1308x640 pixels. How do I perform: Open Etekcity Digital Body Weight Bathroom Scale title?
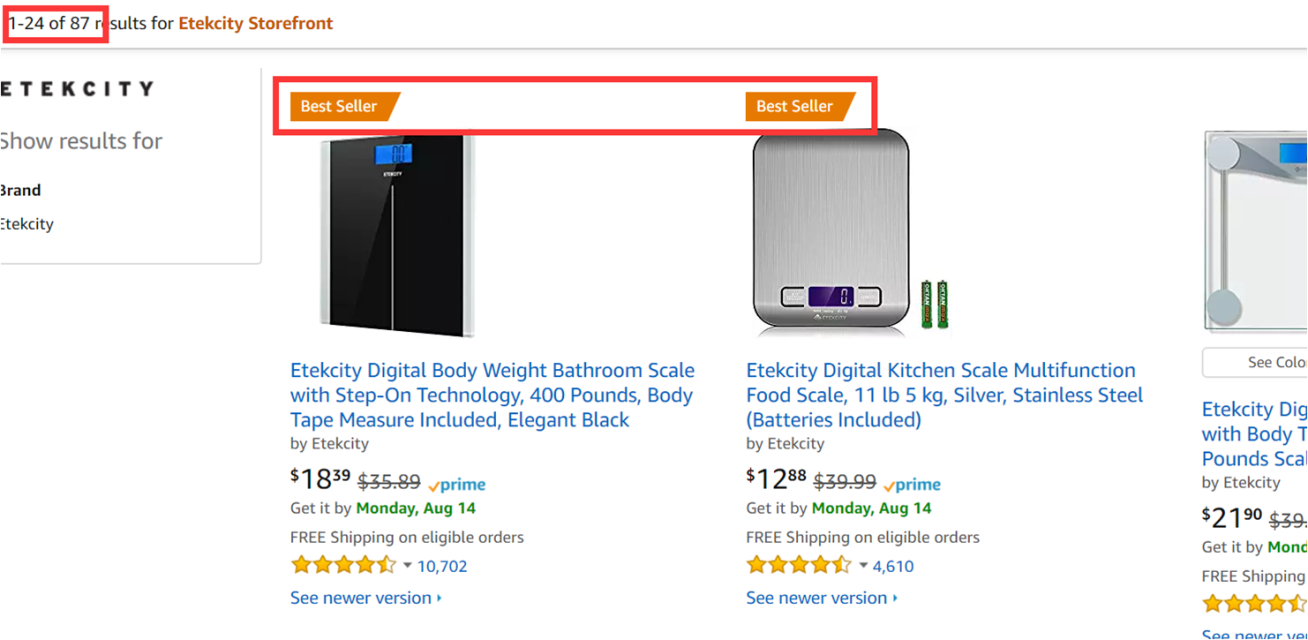coord(492,395)
